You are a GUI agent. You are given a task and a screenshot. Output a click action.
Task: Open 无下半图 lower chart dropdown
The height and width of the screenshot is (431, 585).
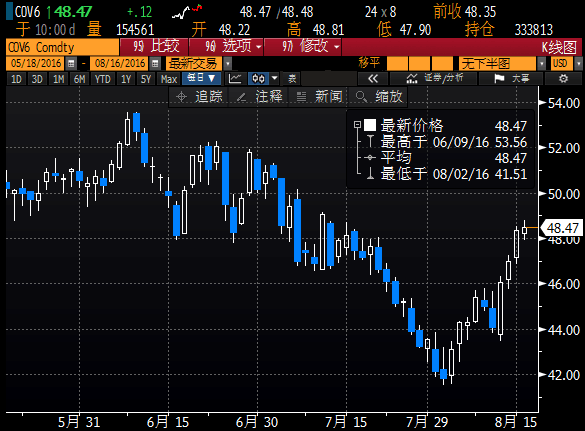542,63
